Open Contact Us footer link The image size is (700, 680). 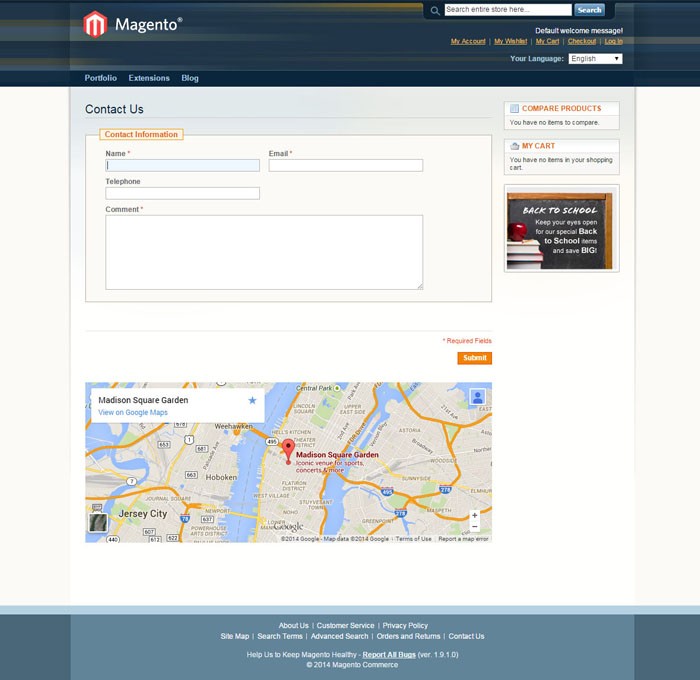coord(467,636)
